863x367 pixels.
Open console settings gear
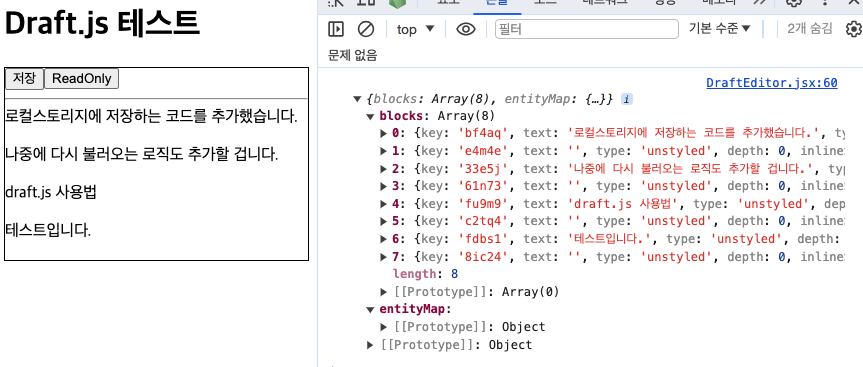854,29
